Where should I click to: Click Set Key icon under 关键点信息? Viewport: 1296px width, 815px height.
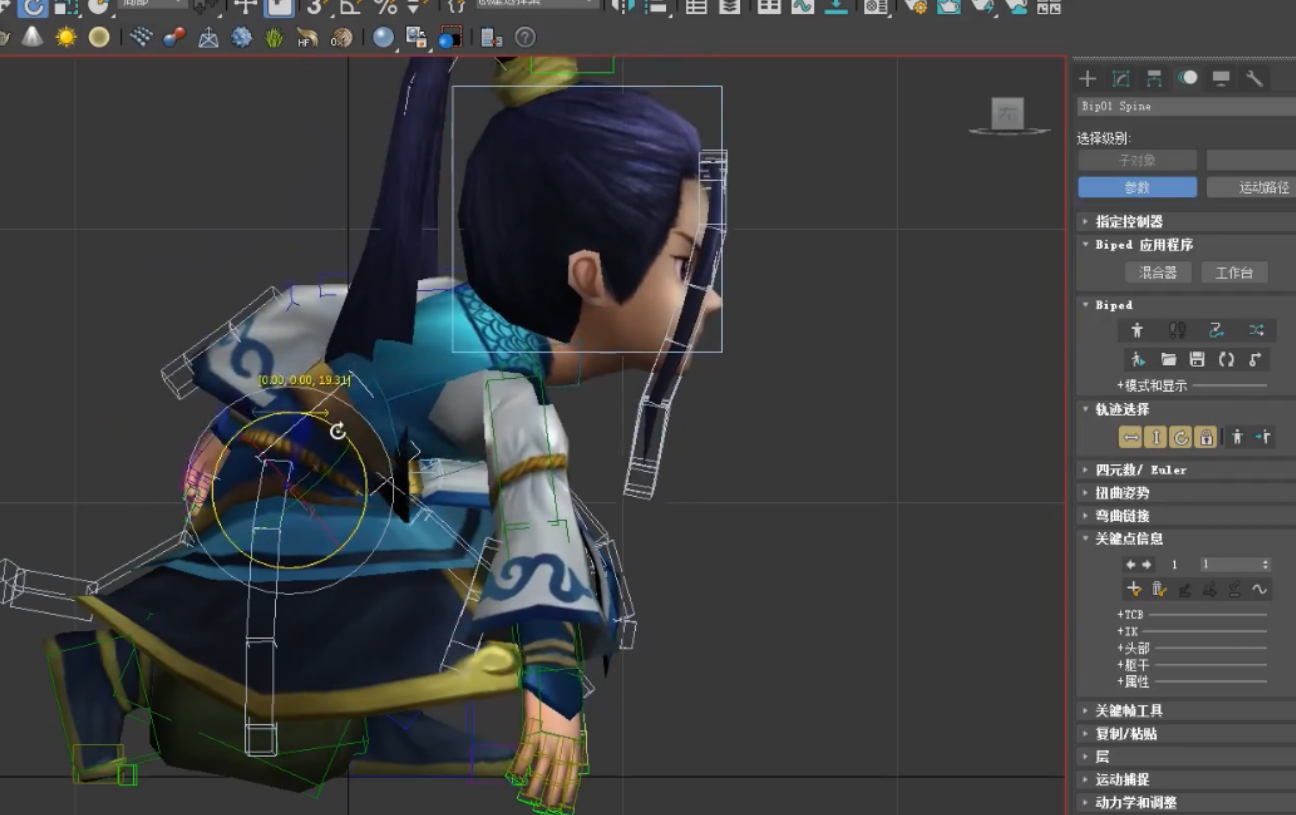(1134, 589)
